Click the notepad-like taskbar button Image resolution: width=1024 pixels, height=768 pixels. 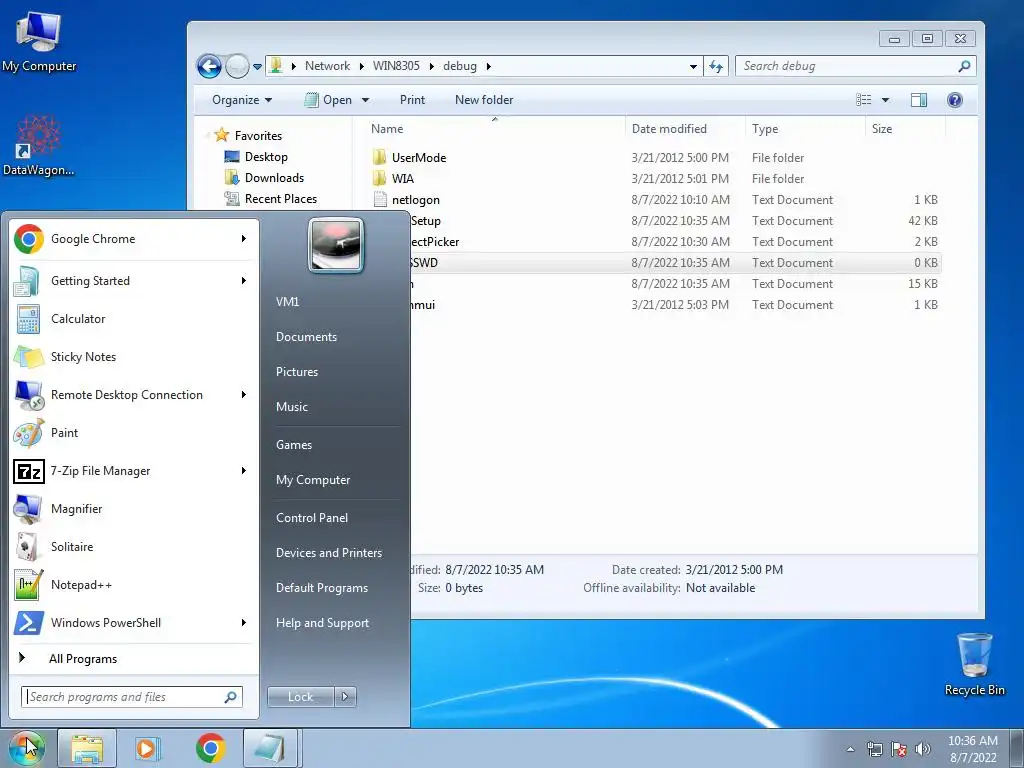(x=272, y=748)
